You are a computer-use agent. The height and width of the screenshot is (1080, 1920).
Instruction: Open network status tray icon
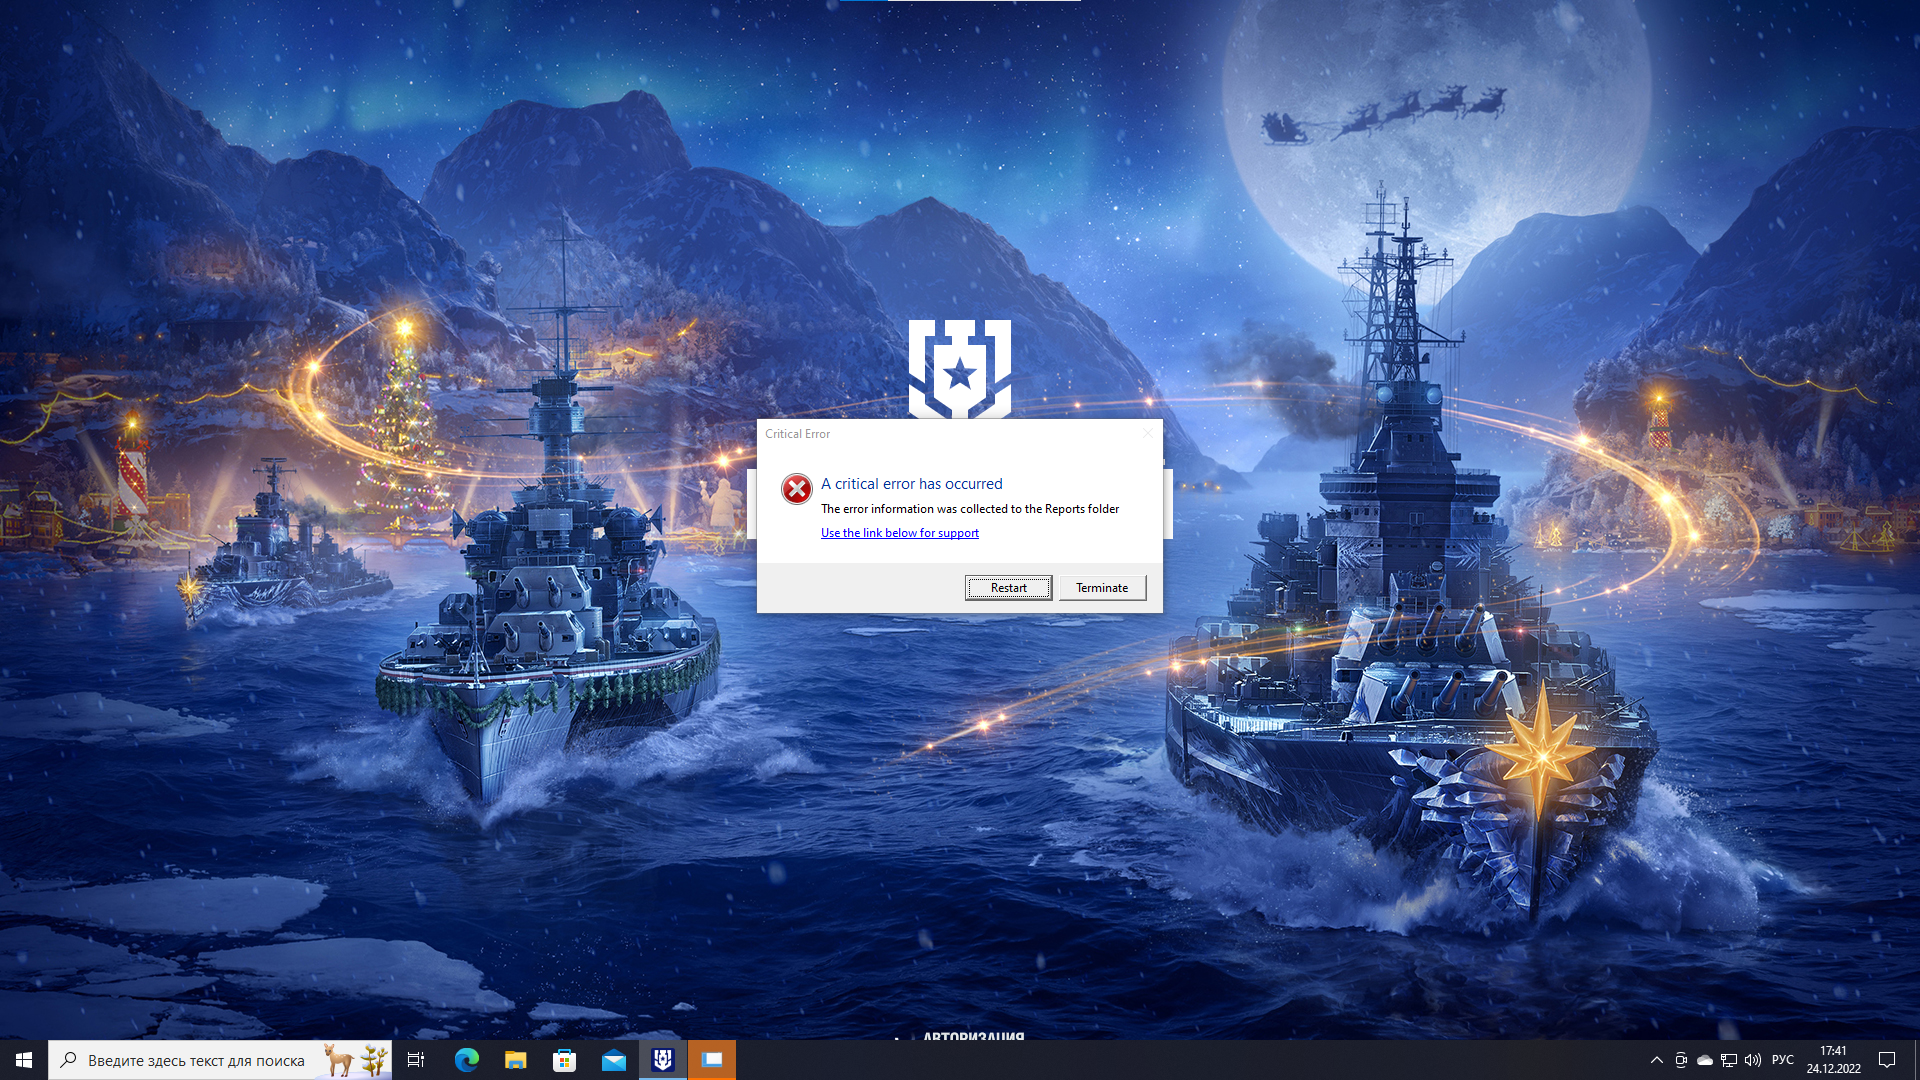pos(1729,1060)
